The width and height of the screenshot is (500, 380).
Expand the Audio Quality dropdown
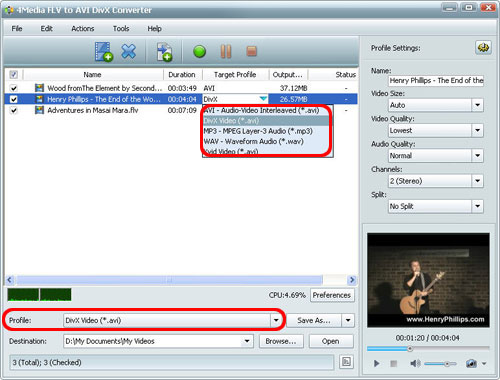coord(478,156)
